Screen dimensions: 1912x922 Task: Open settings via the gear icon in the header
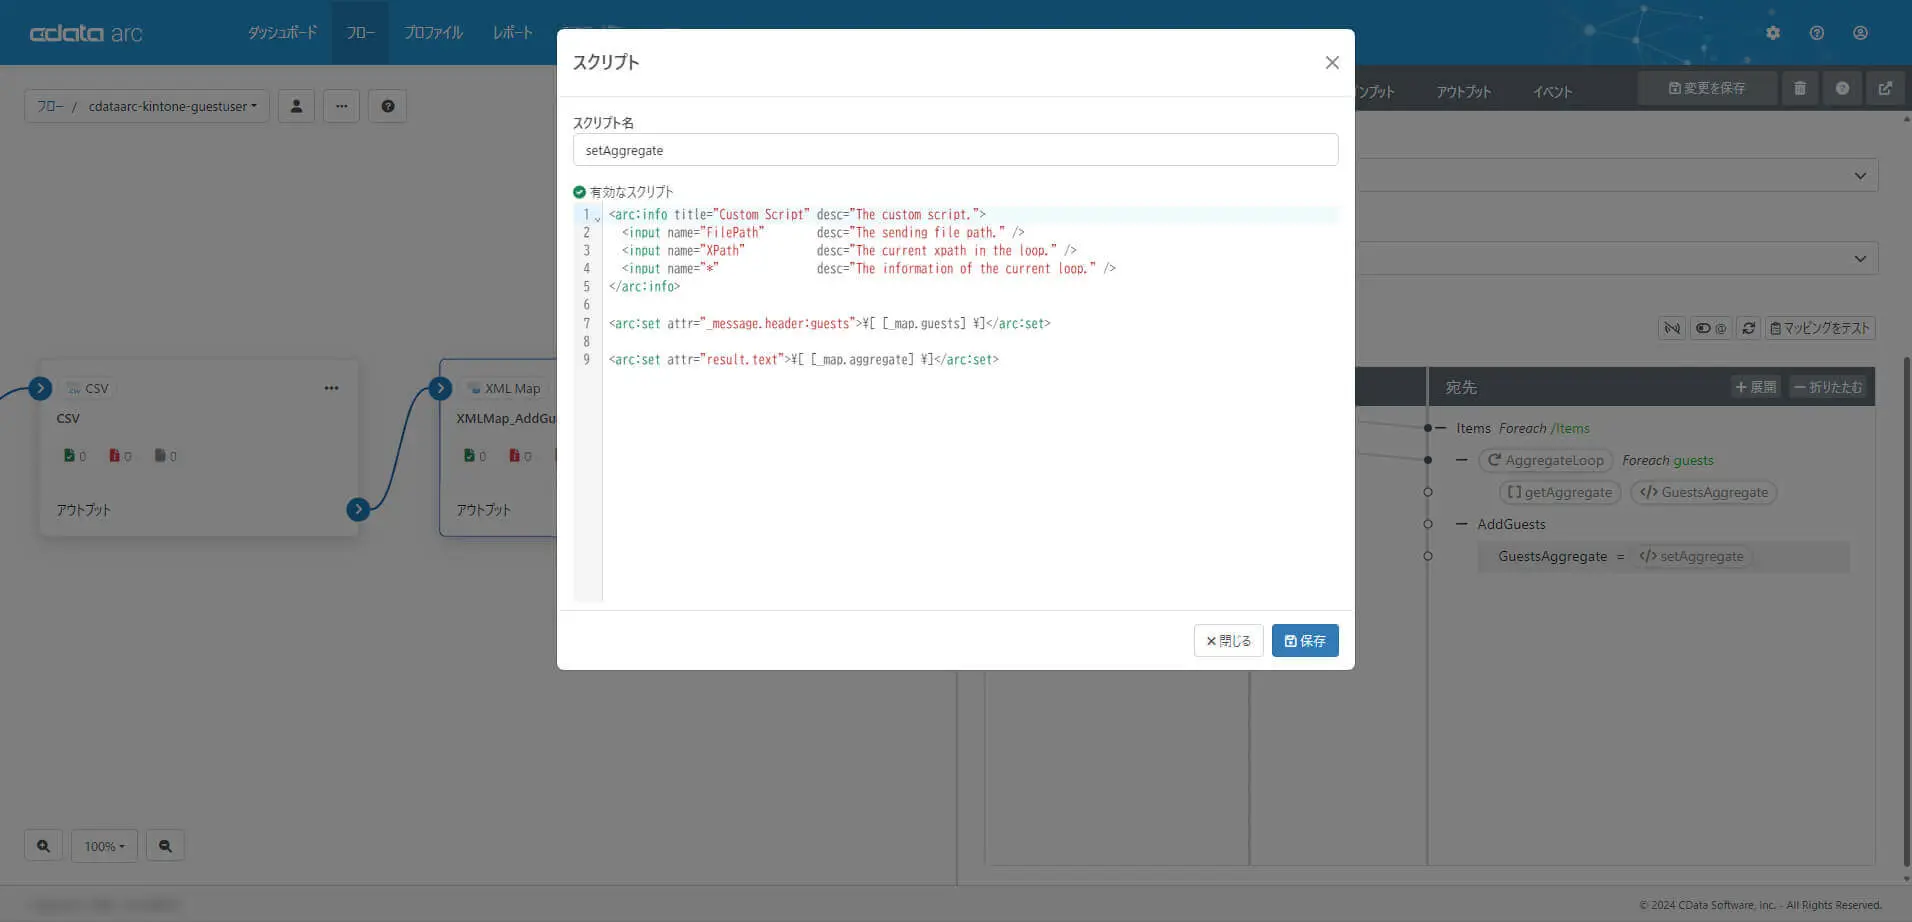pyautogui.click(x=1773, y=33)
